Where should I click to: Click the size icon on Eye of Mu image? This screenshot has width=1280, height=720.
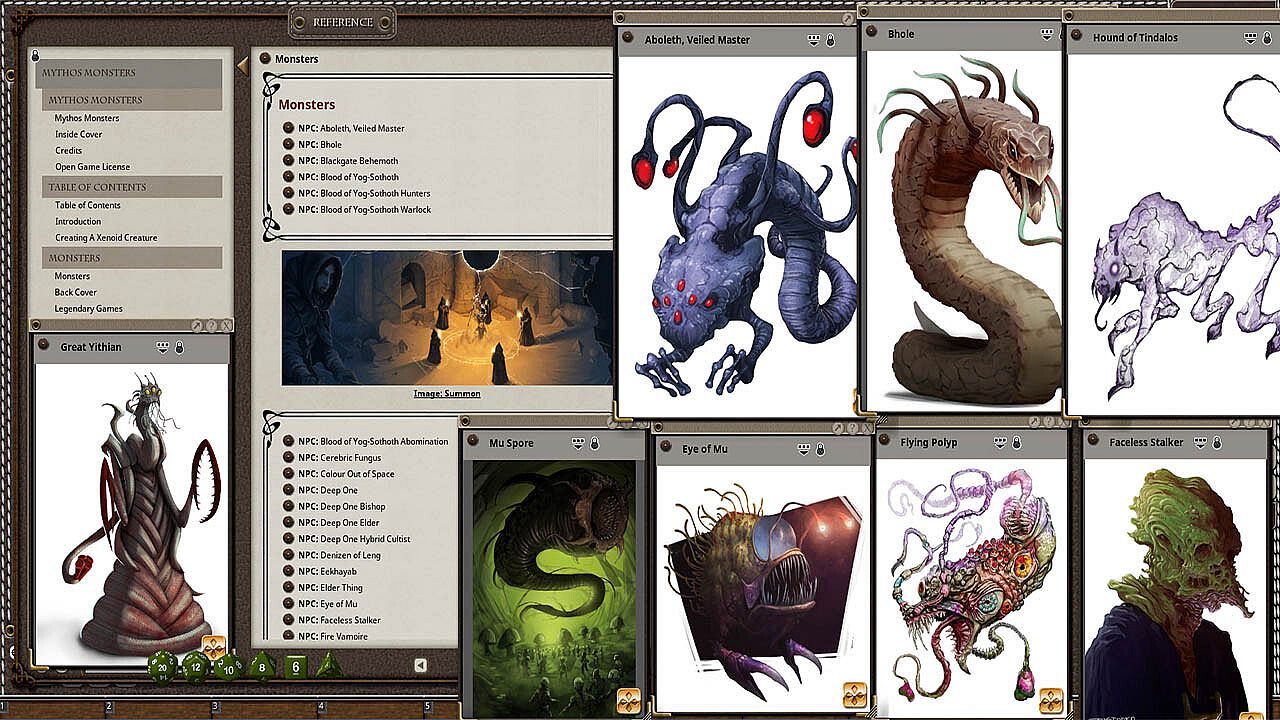[x=854, y=695]
